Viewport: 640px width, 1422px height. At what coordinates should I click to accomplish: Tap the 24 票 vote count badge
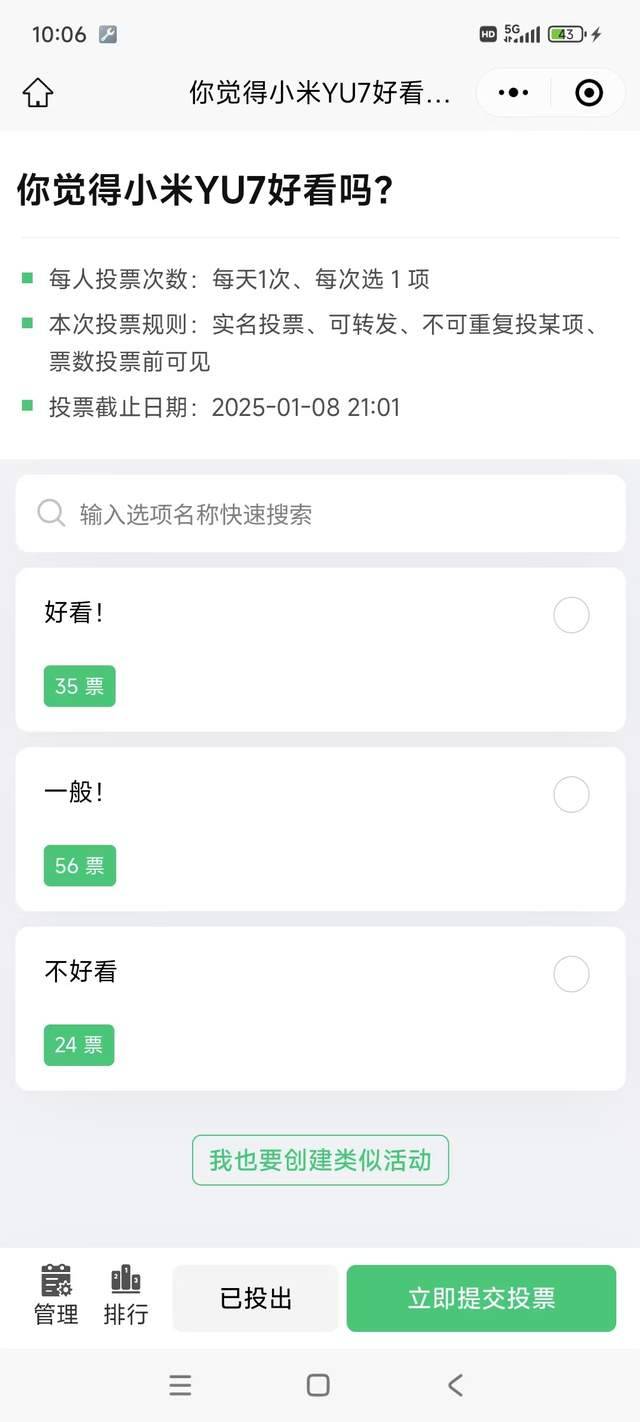[x=79, y=1045]
